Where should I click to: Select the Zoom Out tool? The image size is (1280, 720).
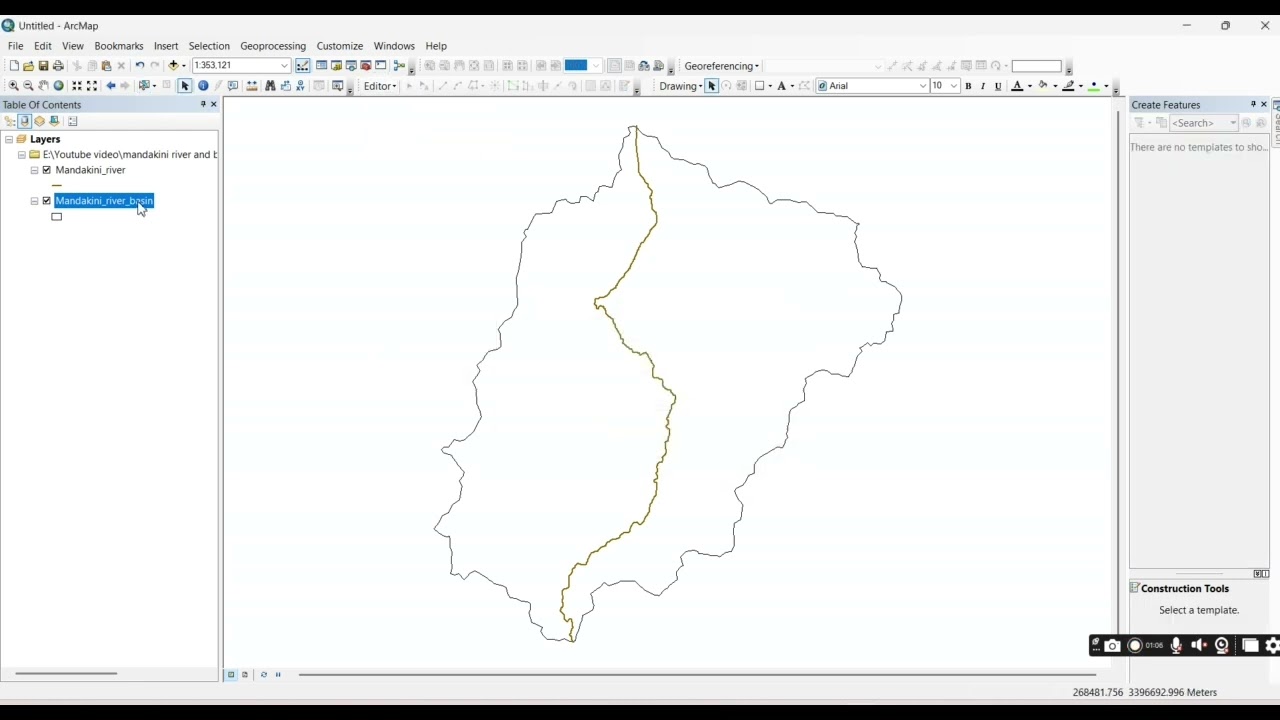coord(28,86)
